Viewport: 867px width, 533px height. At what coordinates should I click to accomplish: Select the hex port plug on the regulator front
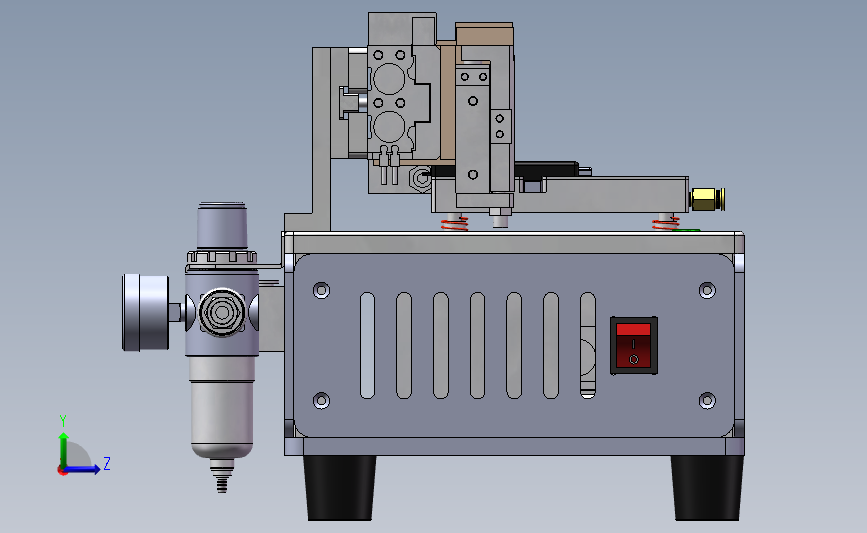(222, 312)
